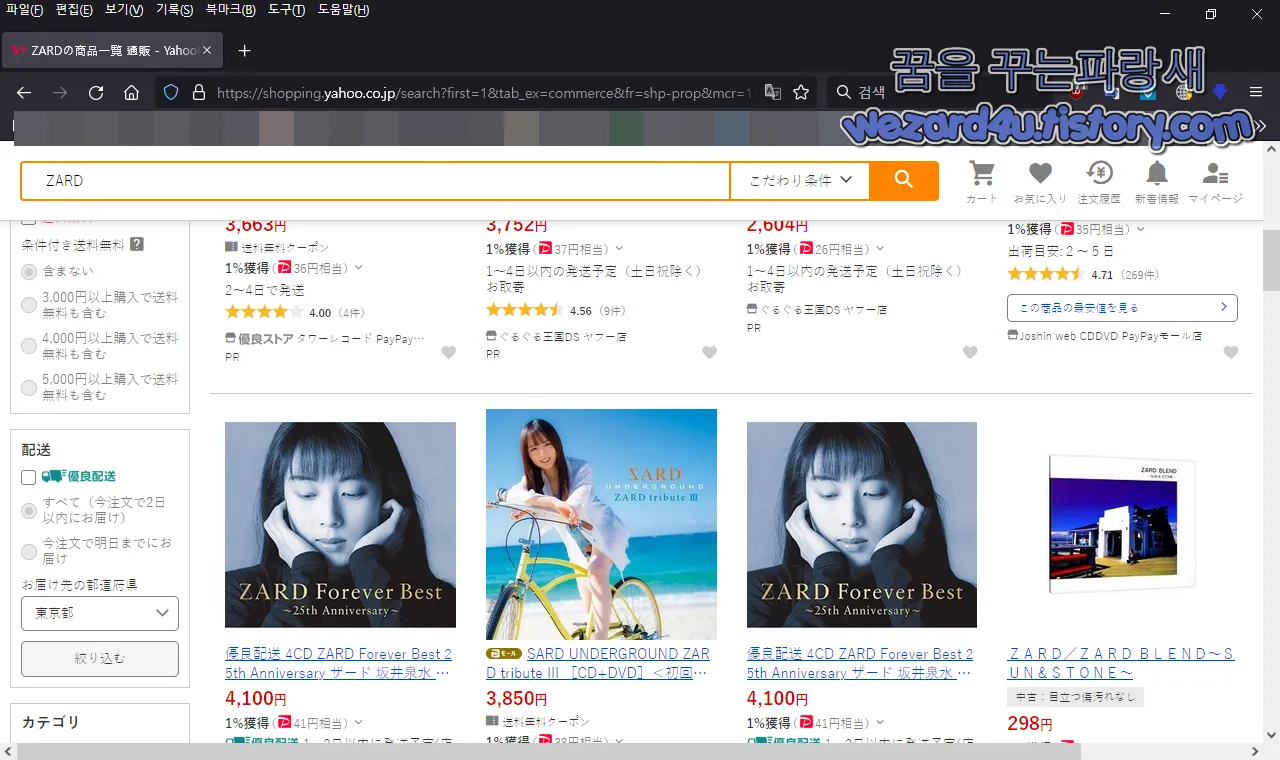Click the ZARD site search field
Image resolution: width=1280 pixels, height=760 pixels.
tap(376, 180)
